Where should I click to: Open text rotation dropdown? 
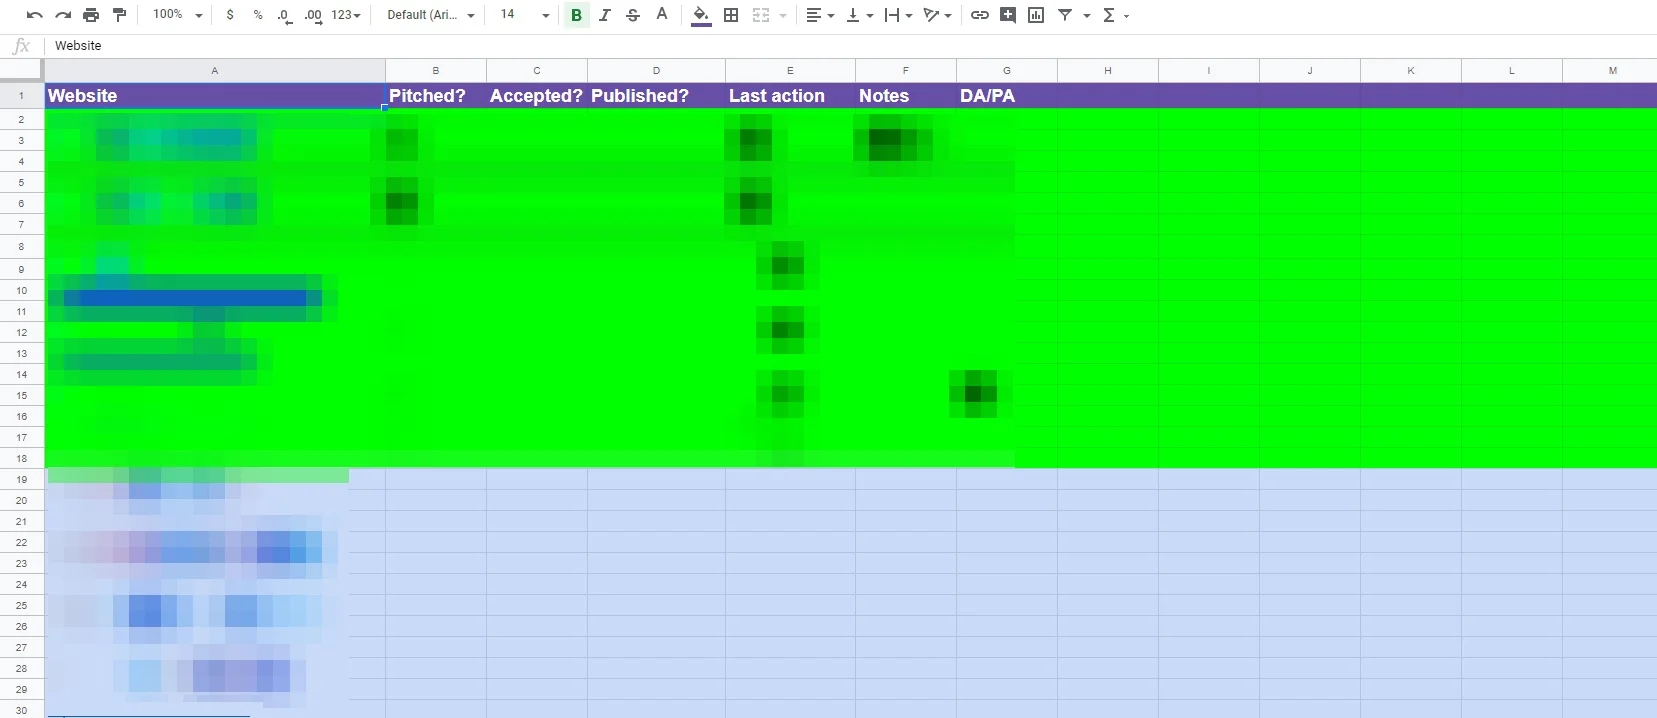(937, 15)
